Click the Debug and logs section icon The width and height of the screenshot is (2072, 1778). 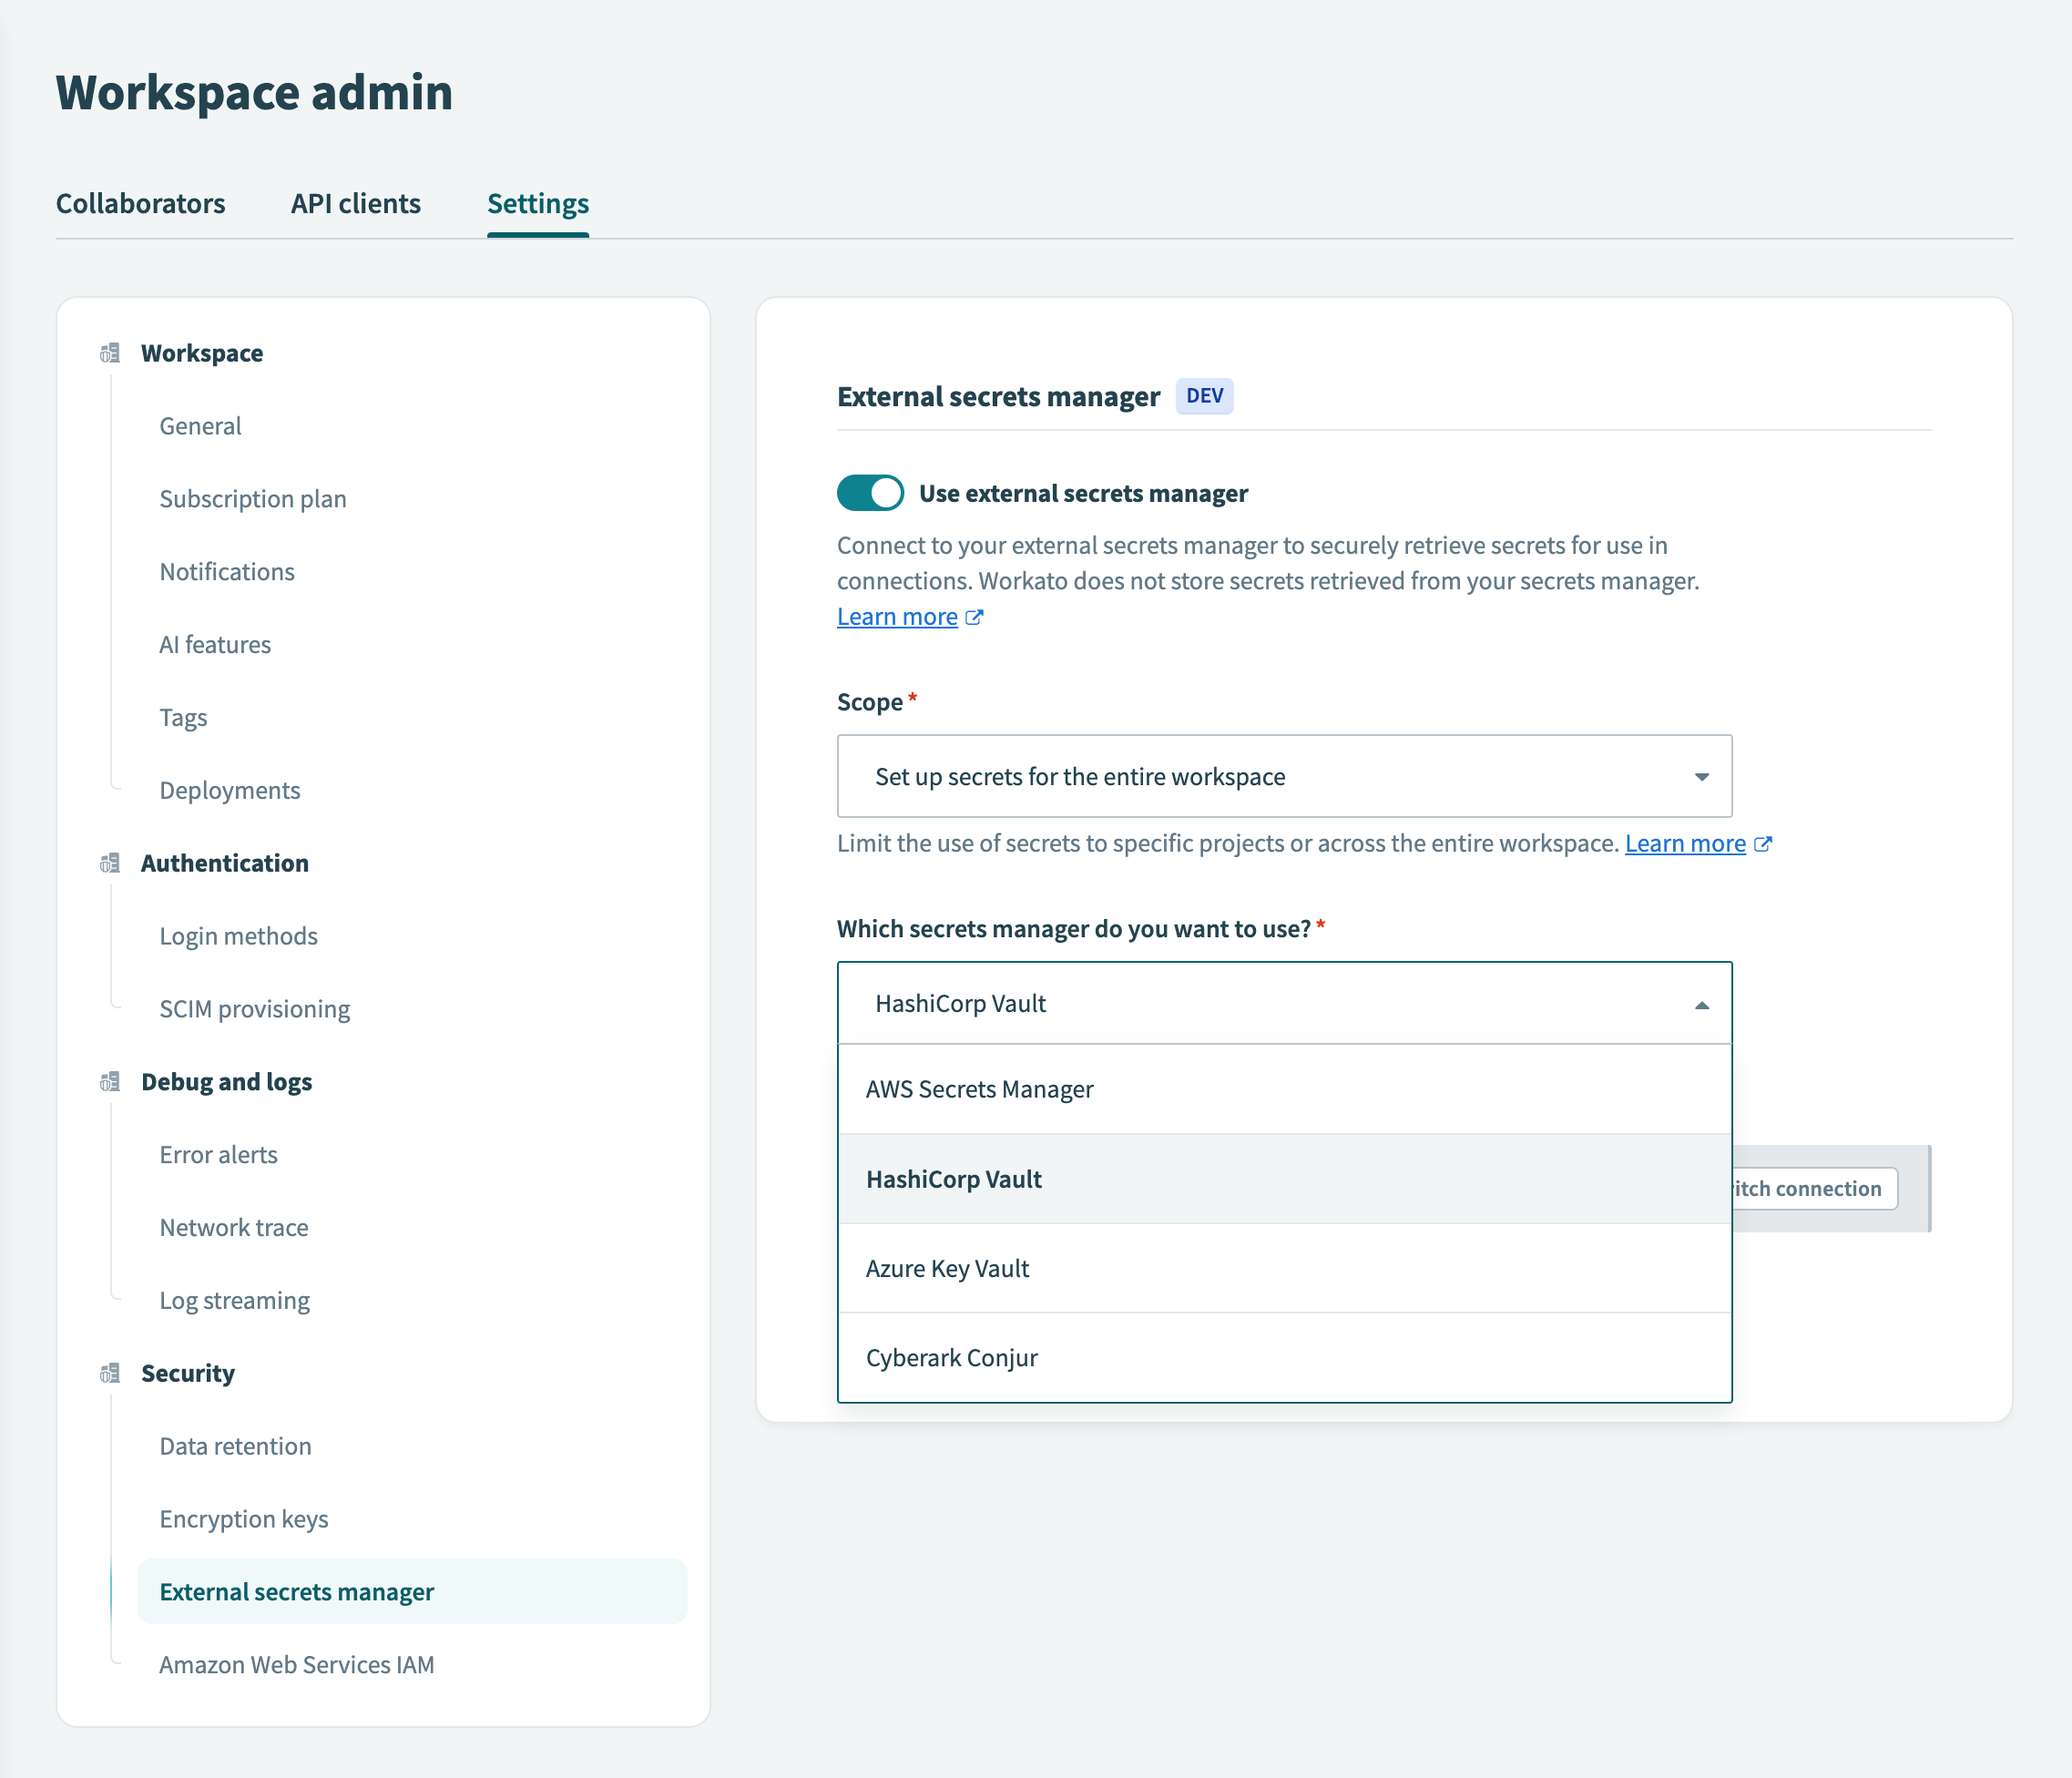pos(110,1081)
